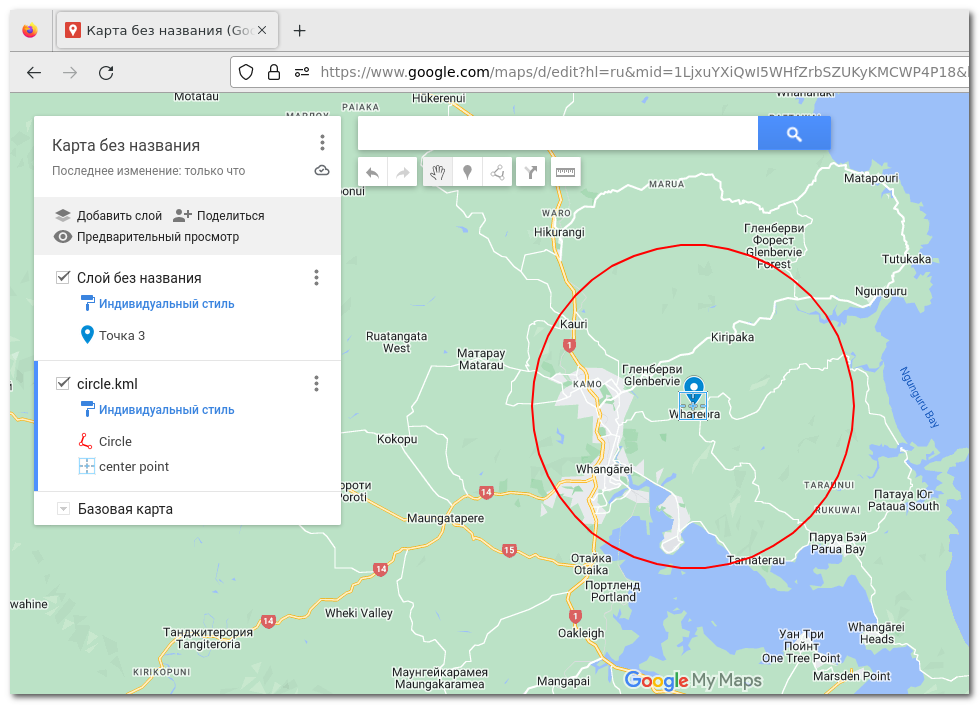Screen dimensions: 980x705
Task: Select the Карта без названия browser tab
Action: [x=168, y=30]
